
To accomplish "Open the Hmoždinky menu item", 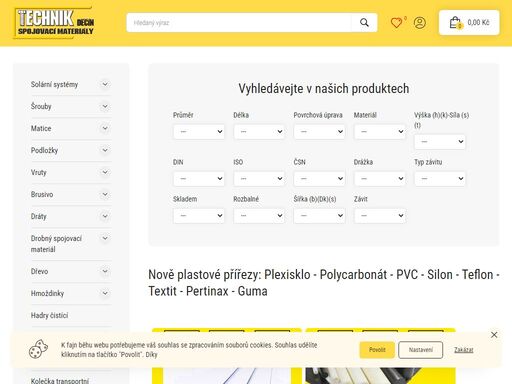I will click(x=47, y=293).
